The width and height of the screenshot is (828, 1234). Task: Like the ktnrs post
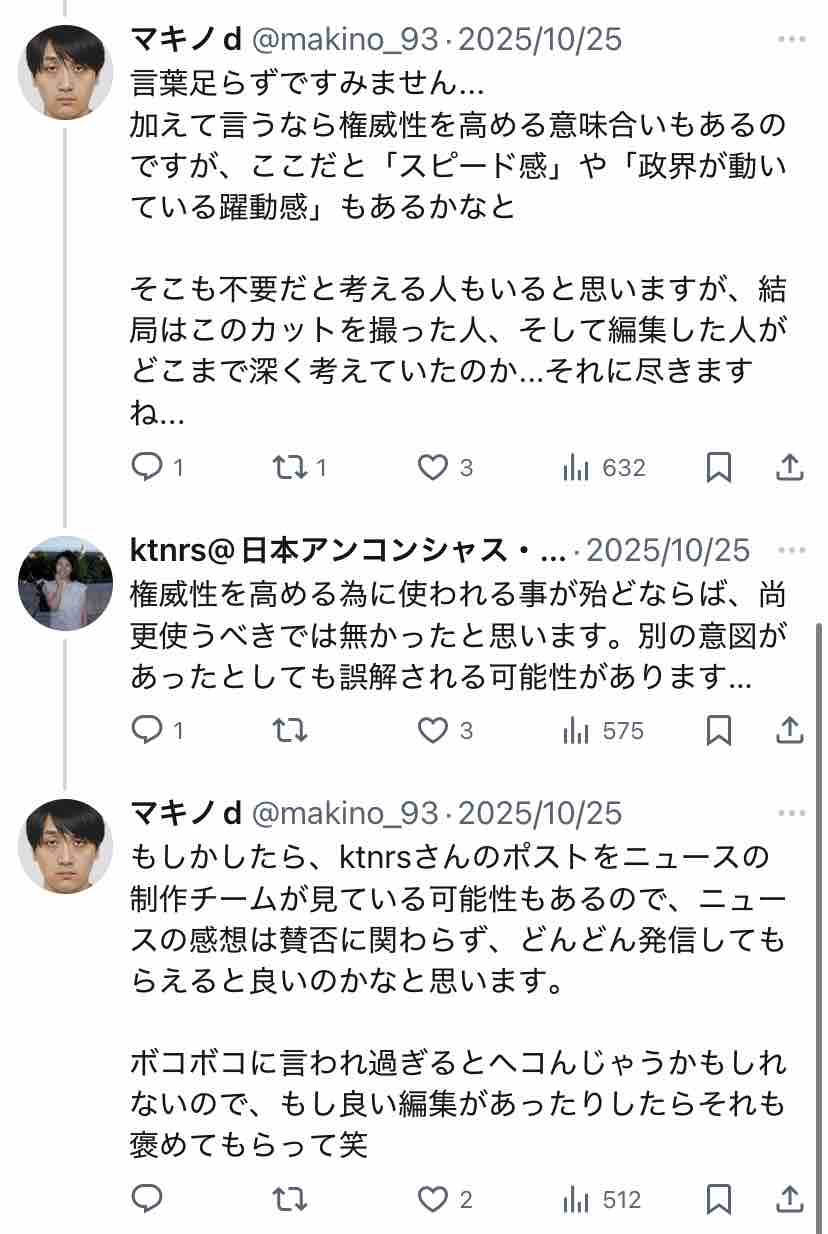pos(432,731)
